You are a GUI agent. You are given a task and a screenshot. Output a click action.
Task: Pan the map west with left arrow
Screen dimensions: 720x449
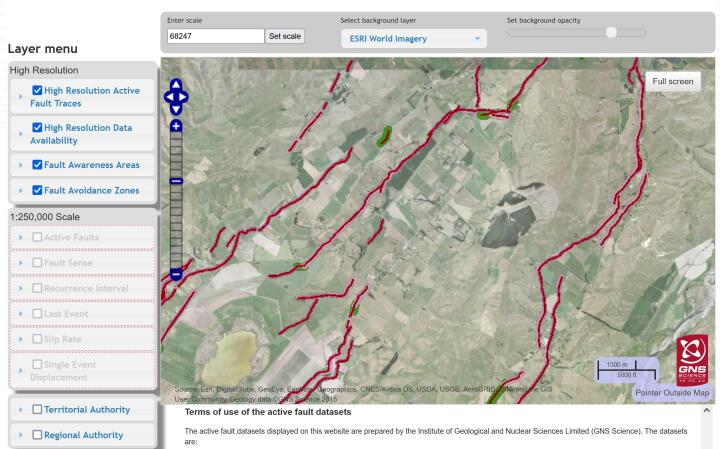point(169,97)
